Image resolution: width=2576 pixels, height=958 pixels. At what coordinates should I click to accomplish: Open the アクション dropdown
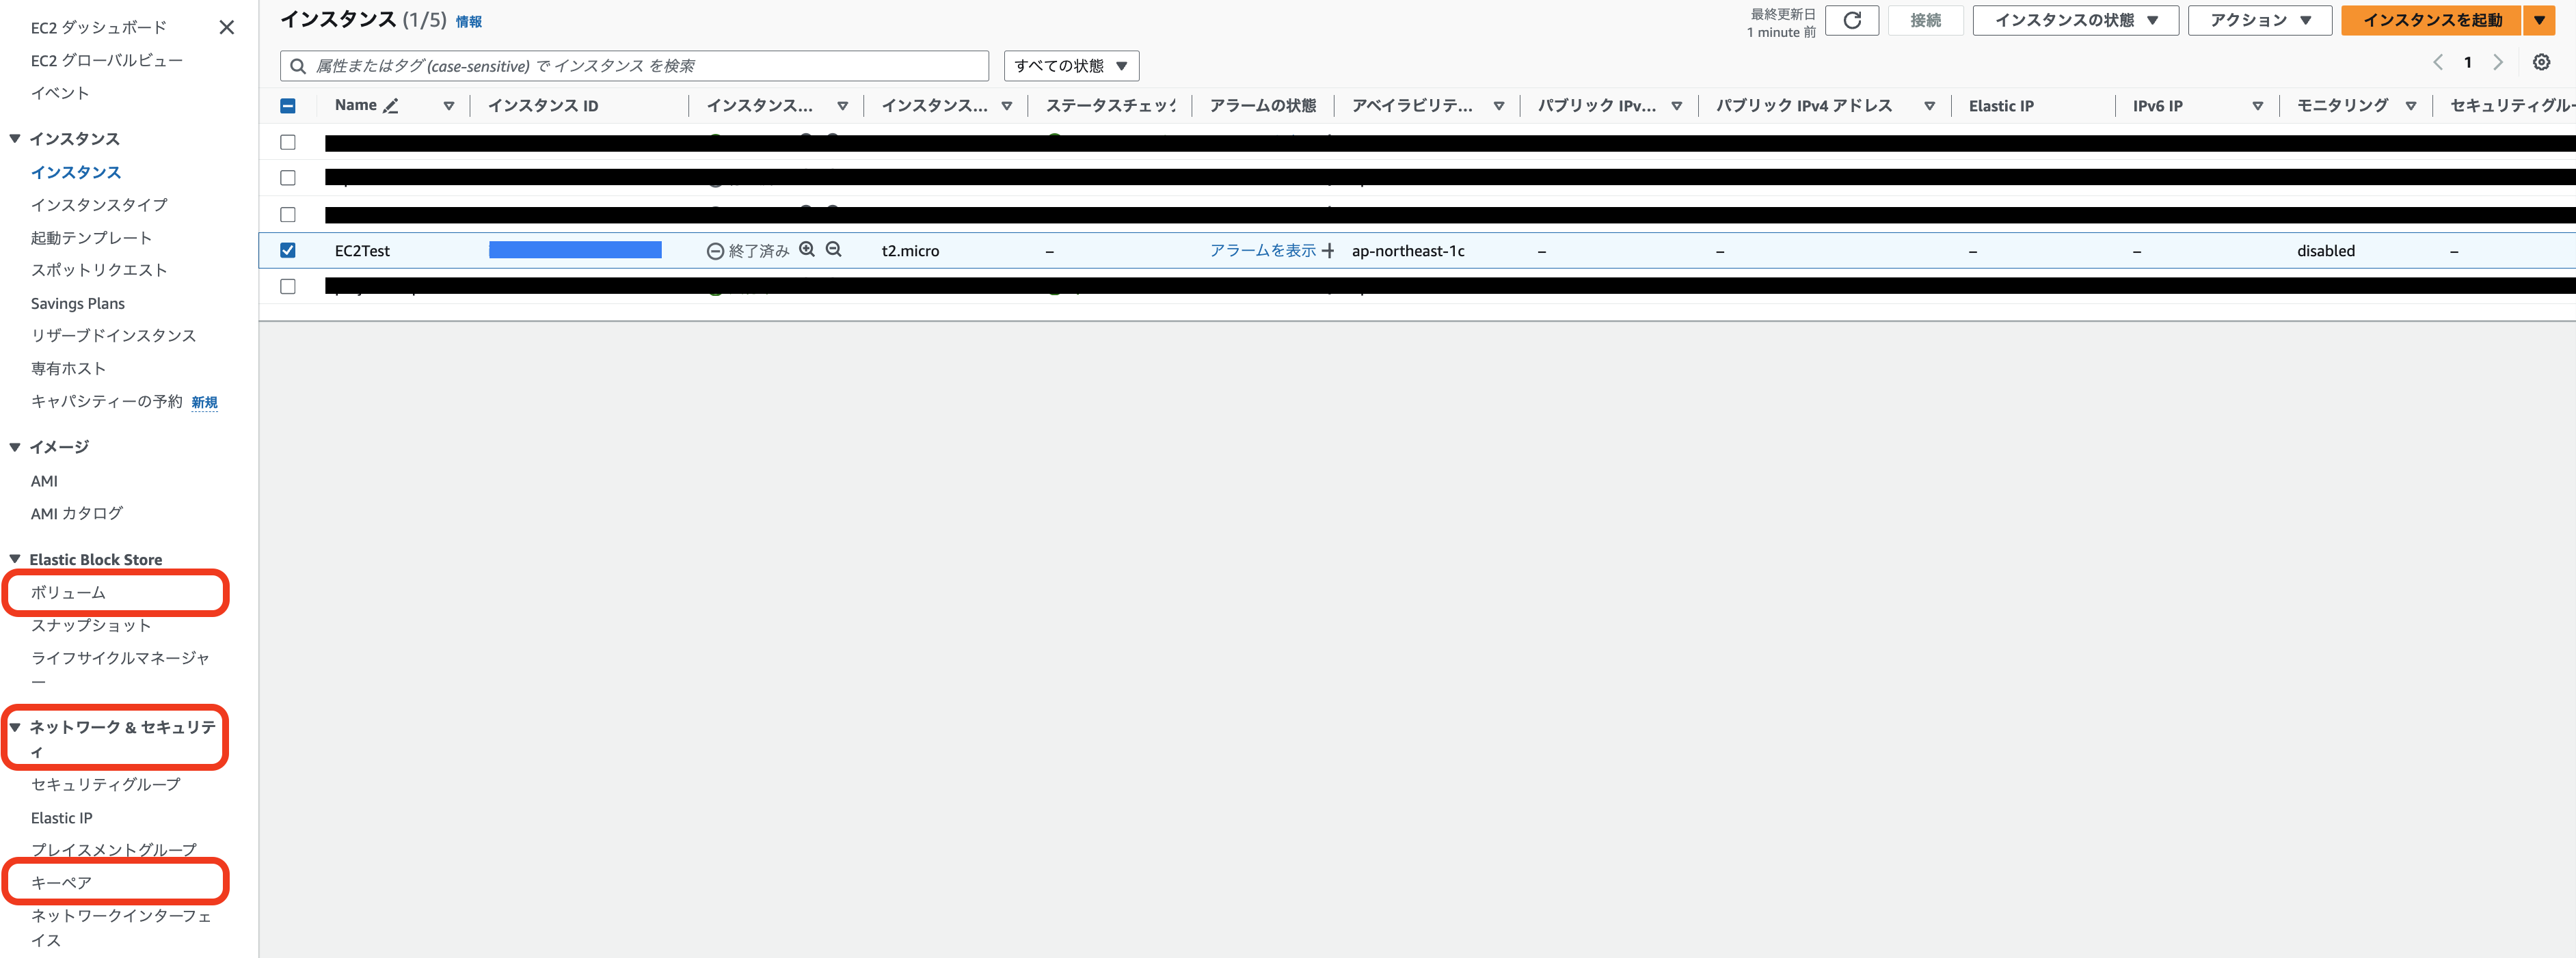[2260, 19]
